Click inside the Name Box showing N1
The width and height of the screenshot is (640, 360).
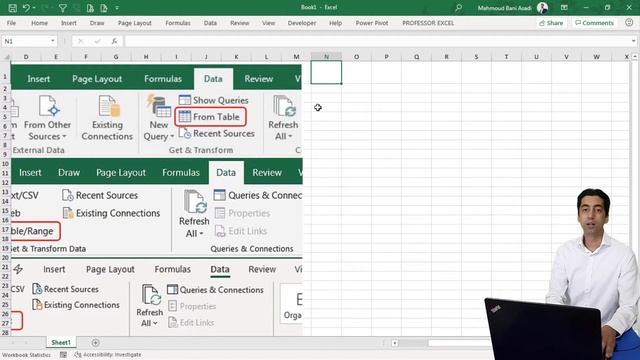25,41
